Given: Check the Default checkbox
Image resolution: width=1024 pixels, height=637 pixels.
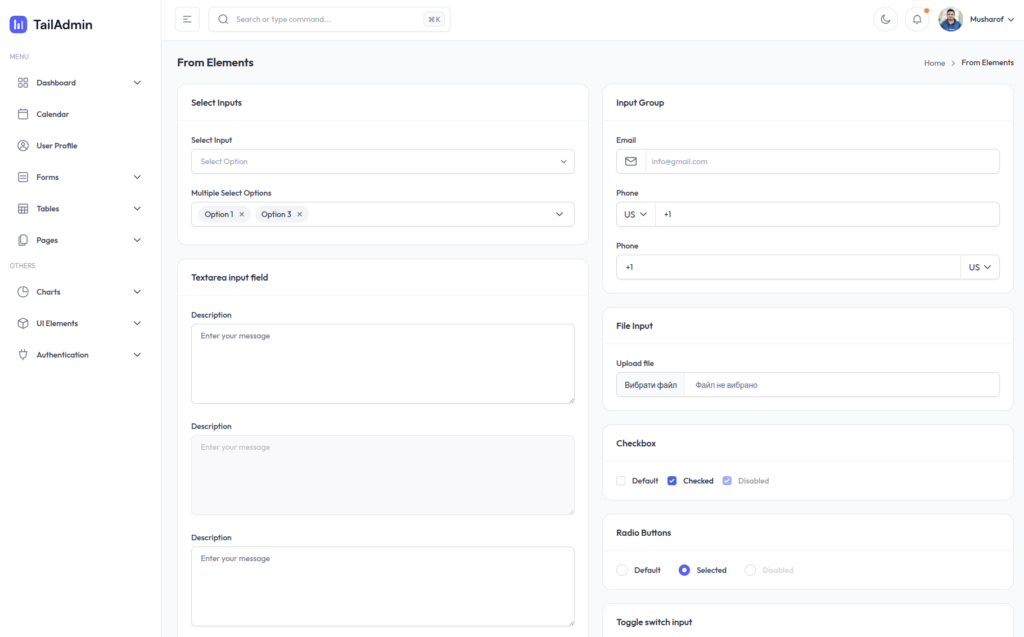Looking at the screenshot, I should [x=621, y=481].
